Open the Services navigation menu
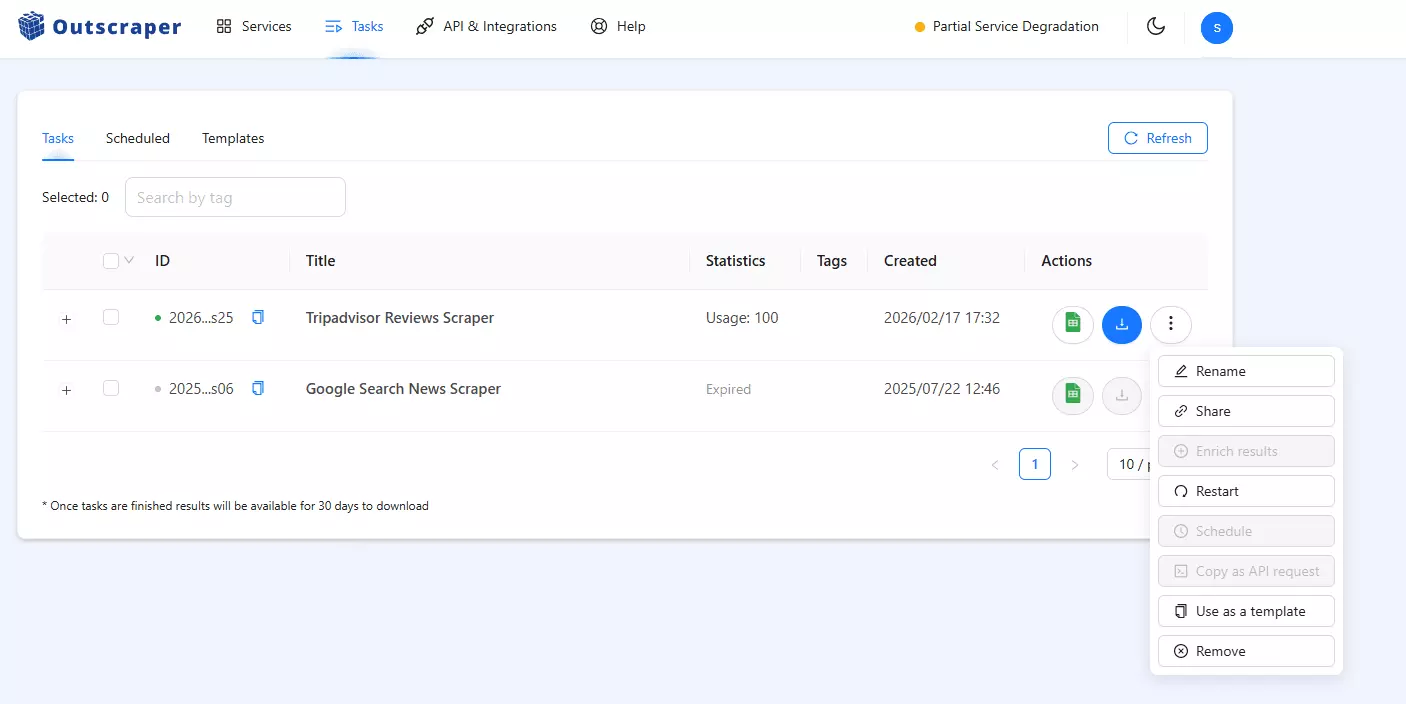The width and height of the screenshot is (1406, 704). coord(254,27)
